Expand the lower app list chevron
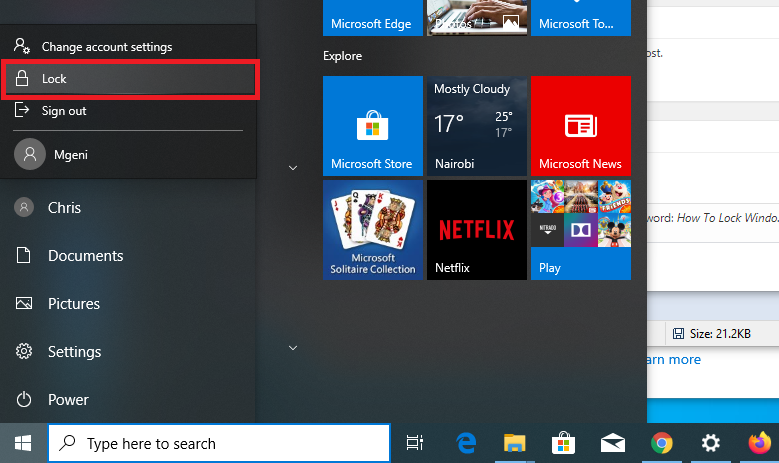Screen dimensions: 779x463 (x=293, y=348)
